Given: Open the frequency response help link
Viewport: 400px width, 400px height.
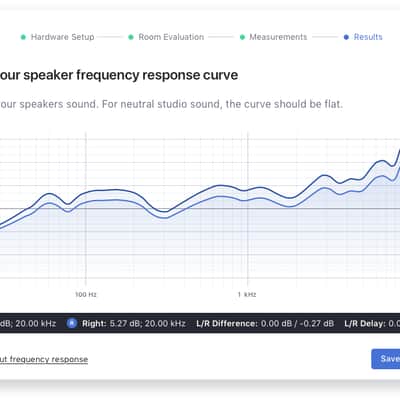Looking at the screenshot, I should (x=44, y=359).
